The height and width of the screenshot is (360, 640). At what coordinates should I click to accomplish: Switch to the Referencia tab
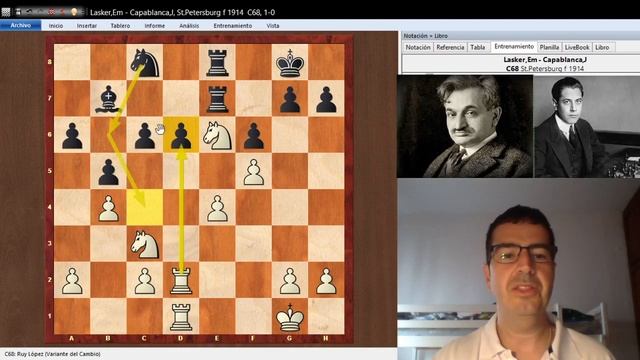click(450, 47)
